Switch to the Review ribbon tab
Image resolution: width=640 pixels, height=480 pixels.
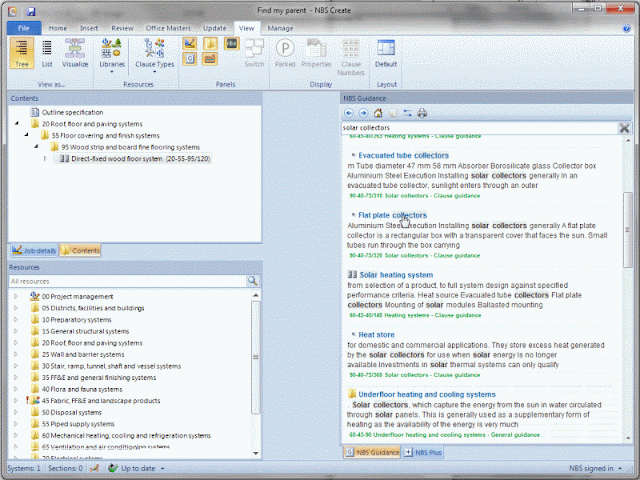pyautogui.click(x=122, y=28)
